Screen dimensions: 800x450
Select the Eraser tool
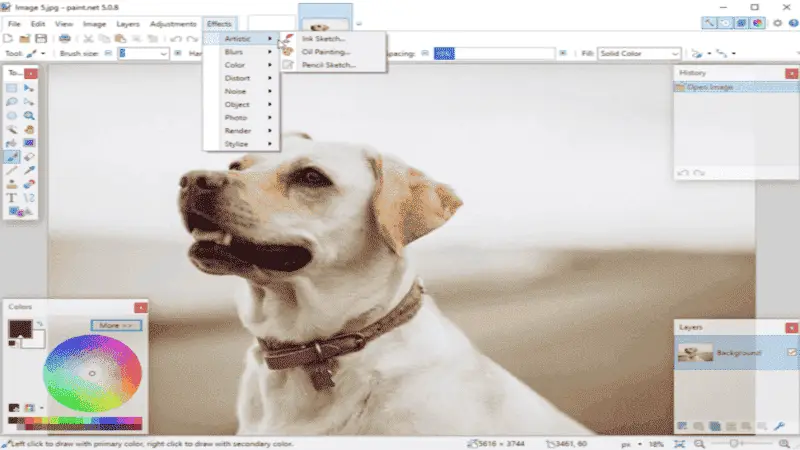(29, 157)
